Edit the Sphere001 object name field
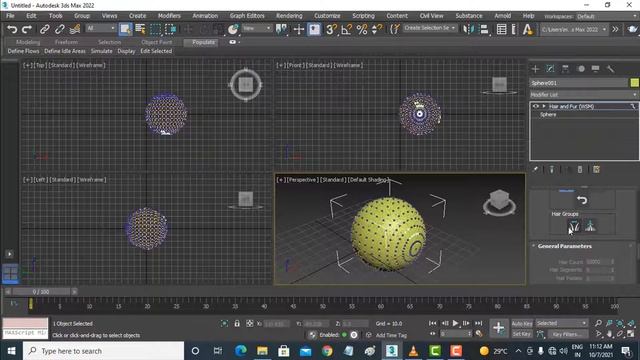The width and height of the screenshot is (640, 360). (x=579, y=83)
